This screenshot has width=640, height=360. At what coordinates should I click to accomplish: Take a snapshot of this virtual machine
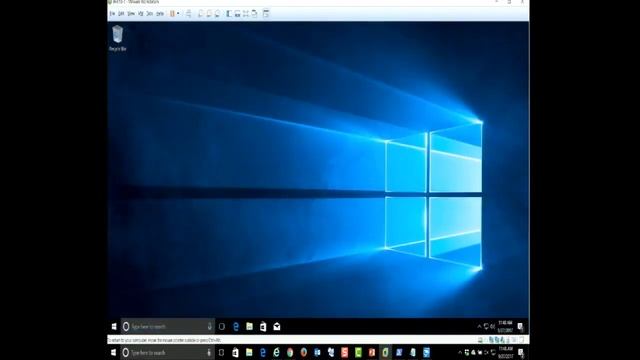click(x=200, y=13)
